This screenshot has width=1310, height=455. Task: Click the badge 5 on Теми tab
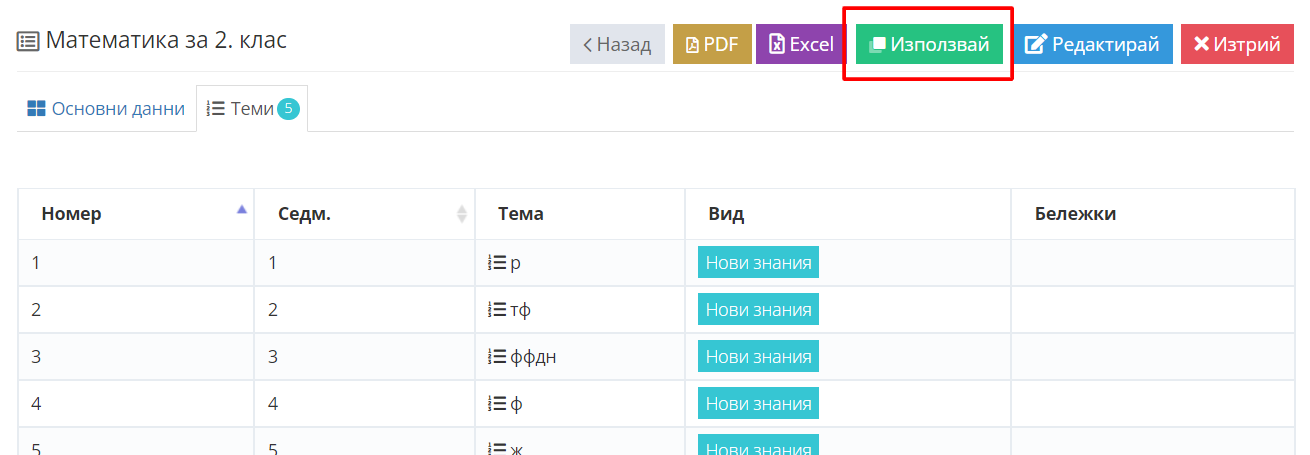288,109
